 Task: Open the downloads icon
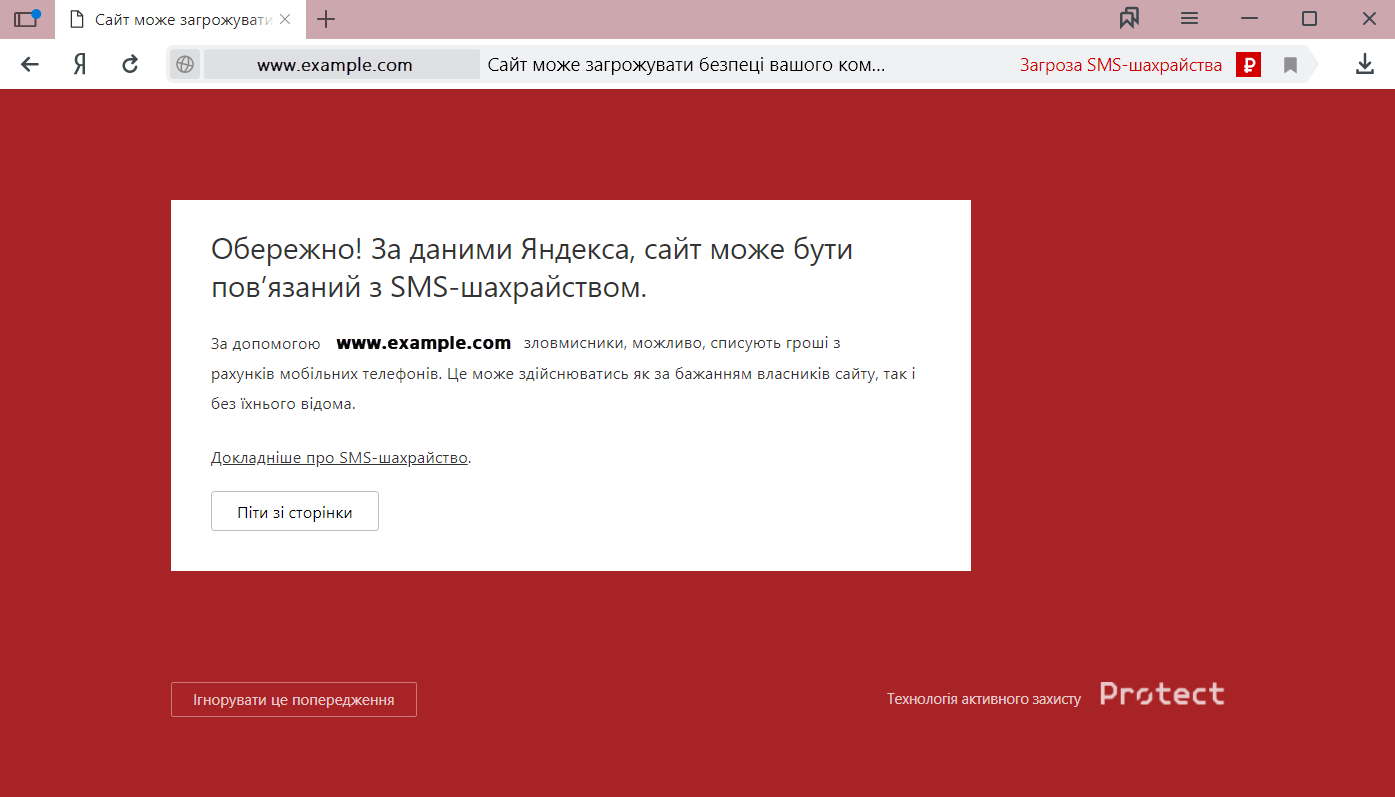coord(1364,65)
